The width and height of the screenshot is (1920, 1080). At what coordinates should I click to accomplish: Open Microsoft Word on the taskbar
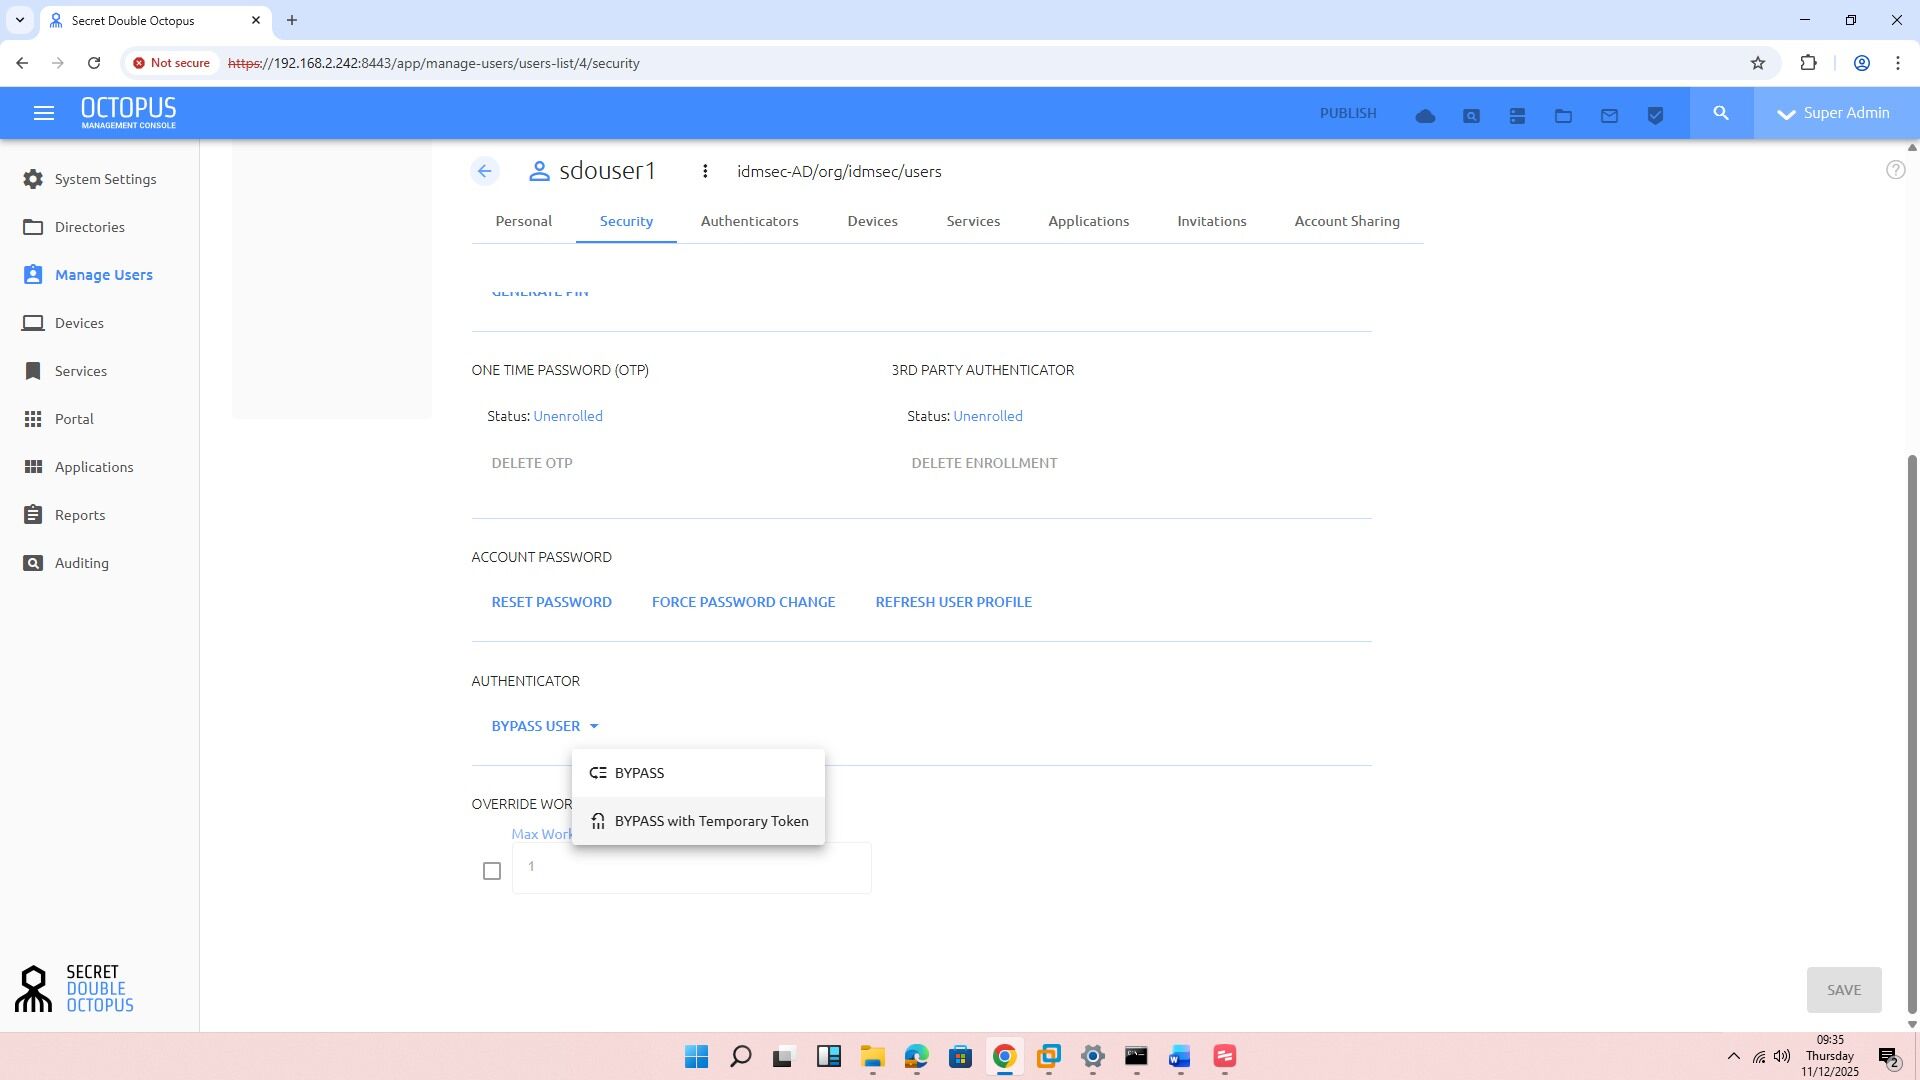(x=1180, y=1057)
